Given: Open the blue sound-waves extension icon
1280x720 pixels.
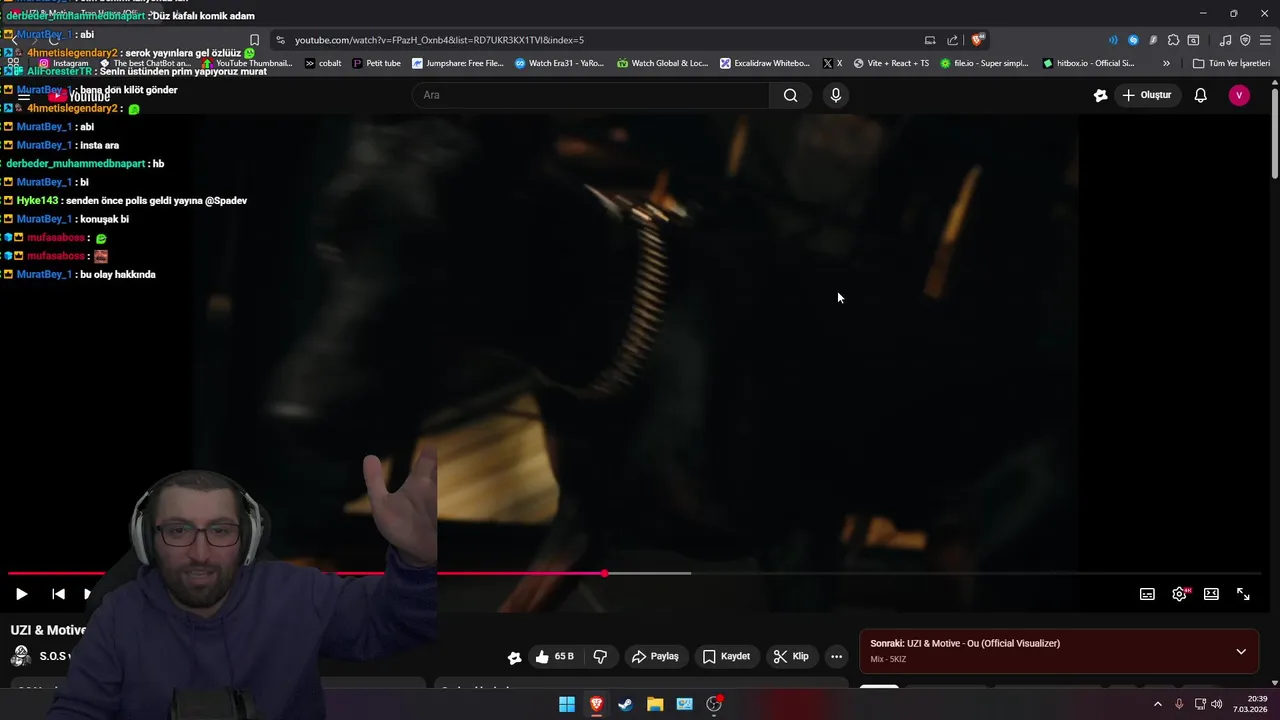Looking at the screenshot, I should 1113,40.
